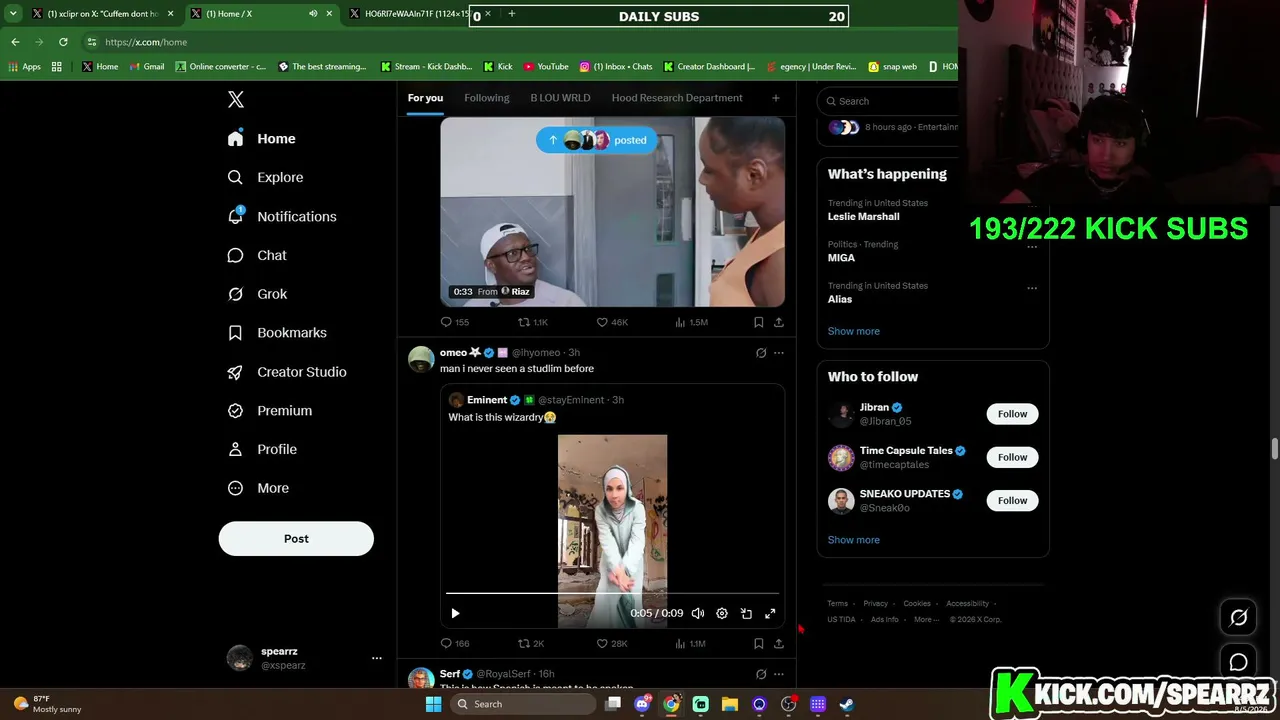Open the more options on Serf's post
1280x720 pixels.
click(x=779, y=674)
